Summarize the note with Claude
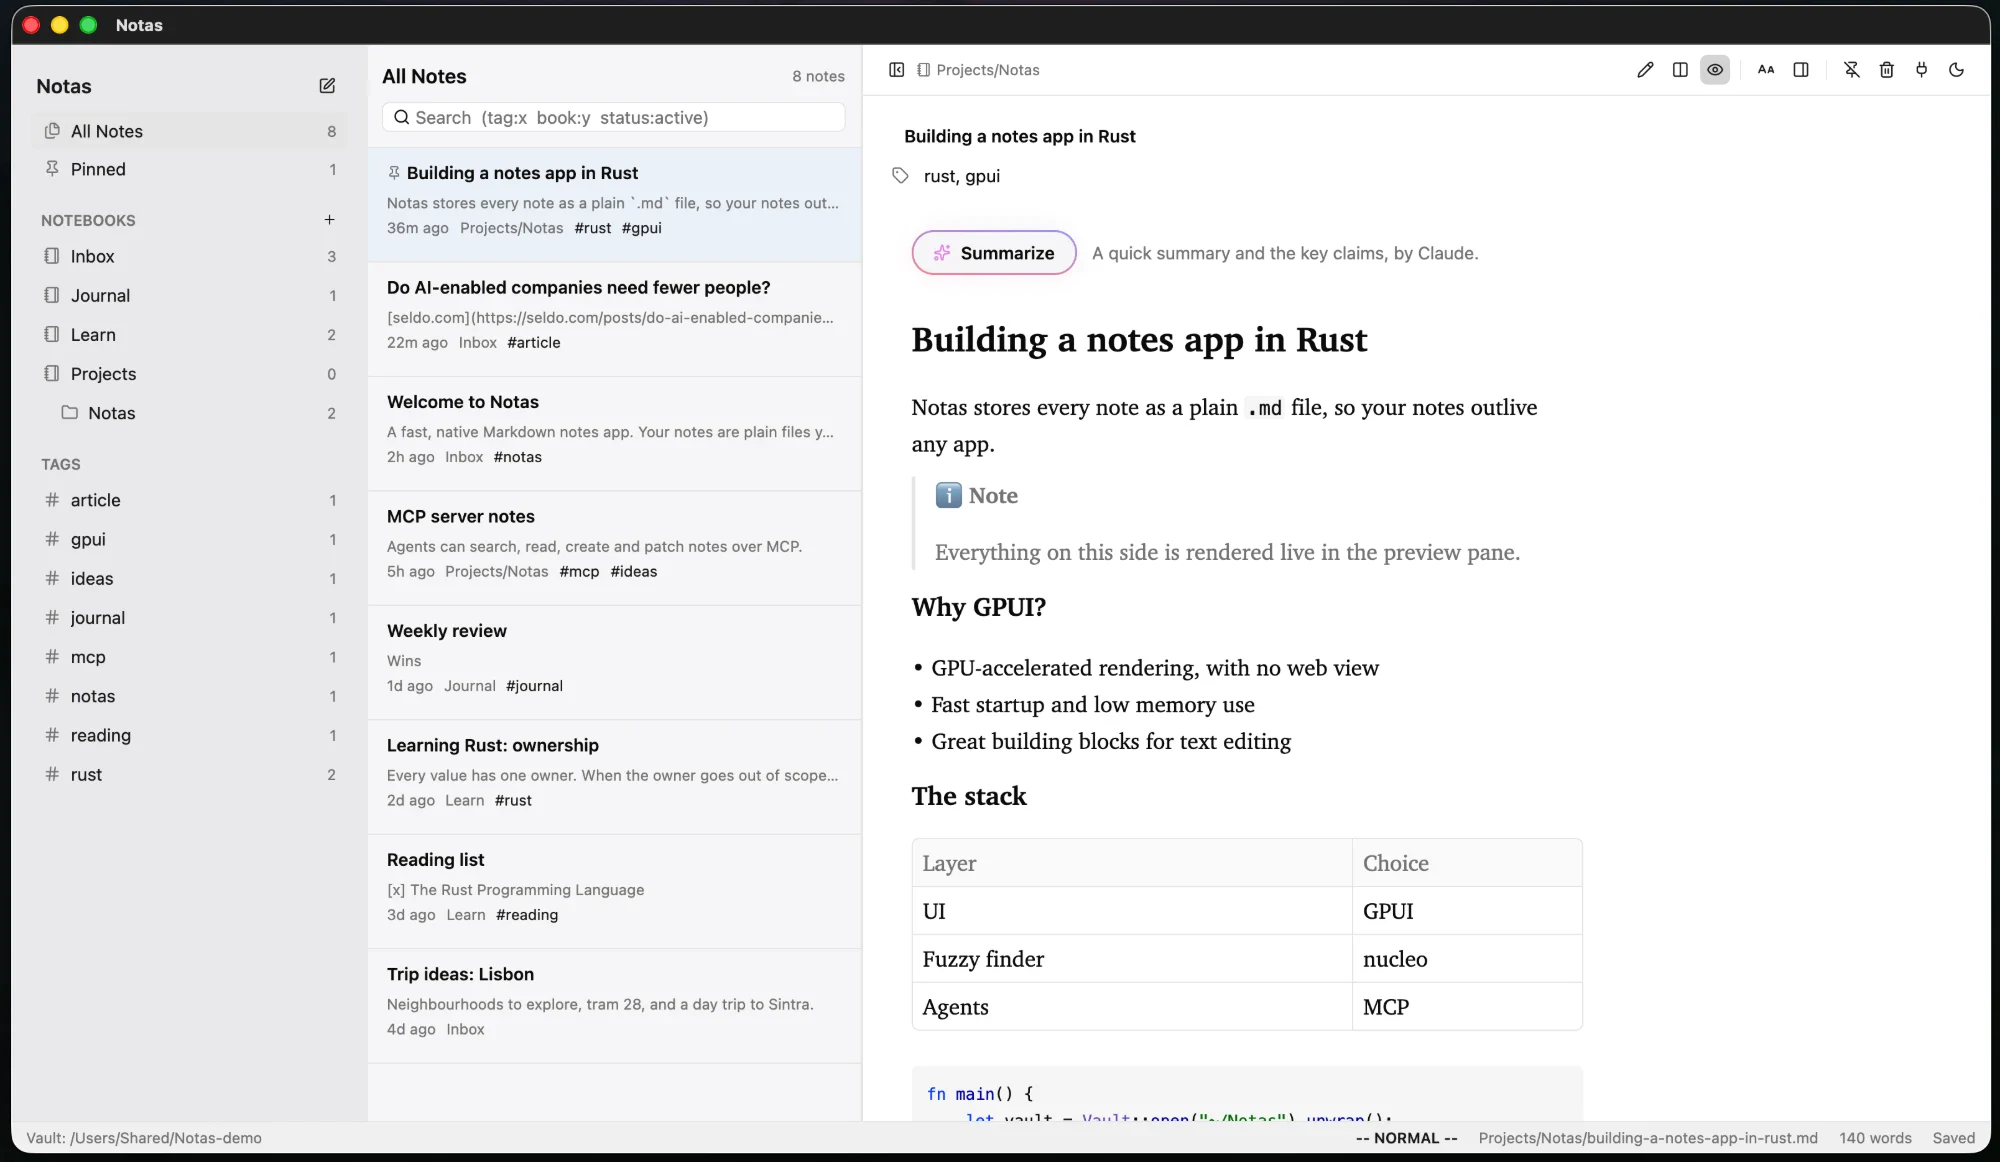2000x1162 pixels. click(994, 253)
